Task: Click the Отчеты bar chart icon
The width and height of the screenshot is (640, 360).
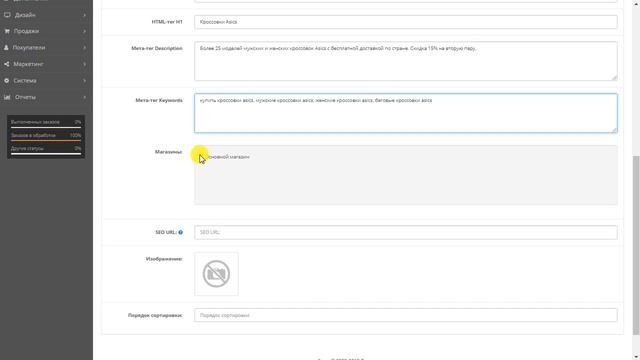Action: [x=7, y=97]
